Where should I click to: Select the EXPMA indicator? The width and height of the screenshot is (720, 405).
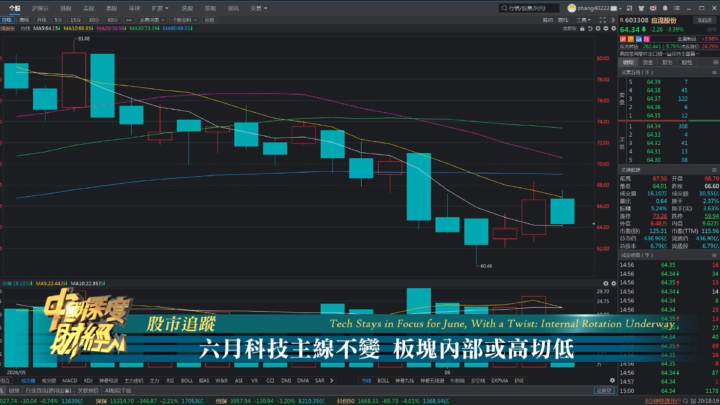click(x=499, y=381)
